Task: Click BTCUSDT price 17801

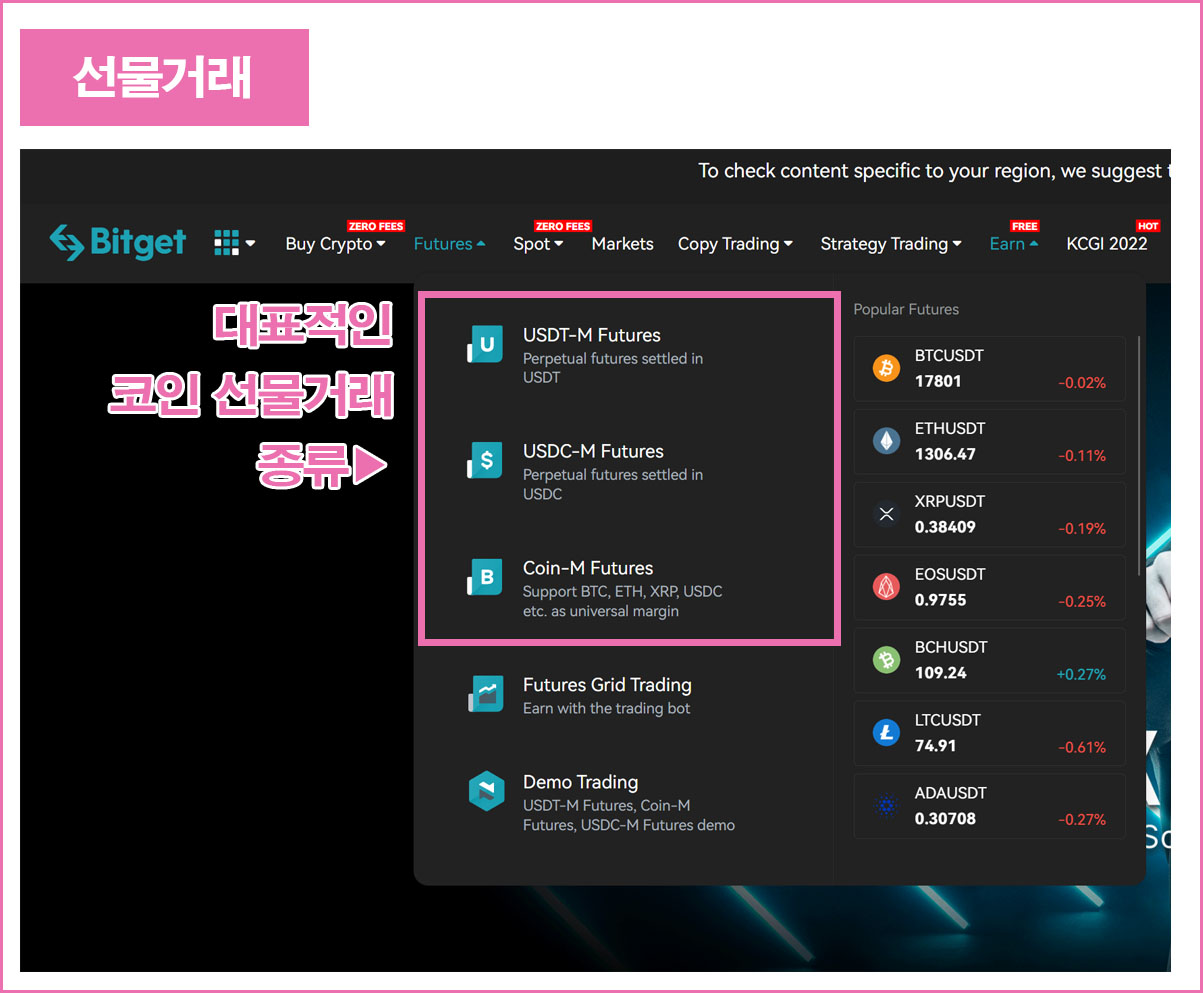Action: tap(937, 381)
